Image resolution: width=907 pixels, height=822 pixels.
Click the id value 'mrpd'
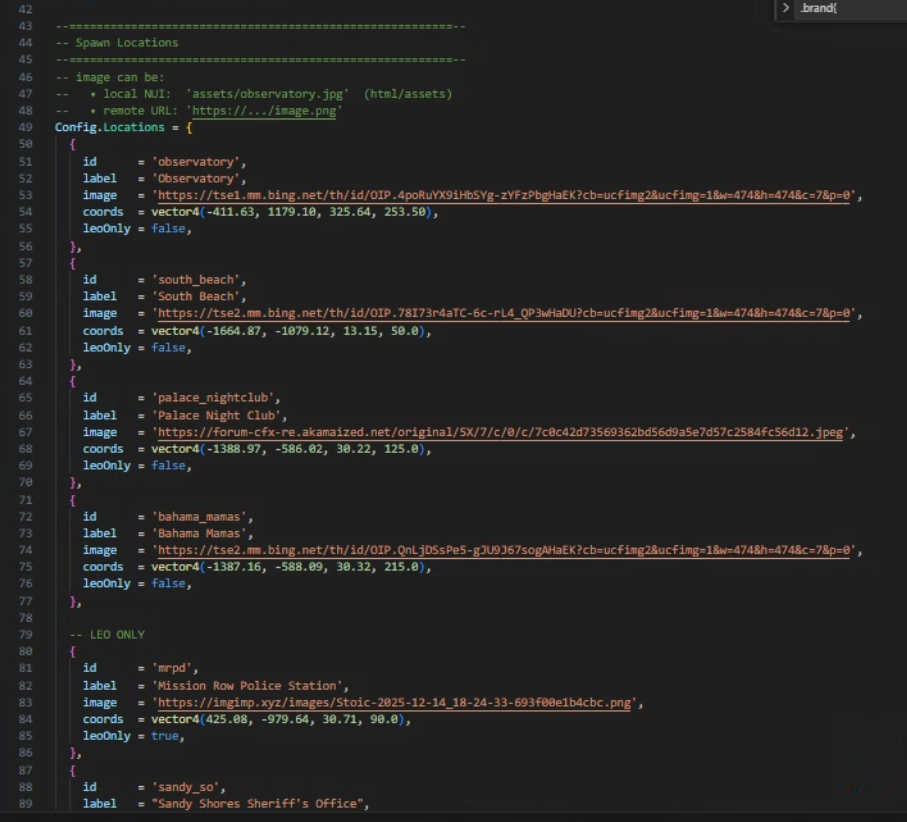click(x=172, y=668)
